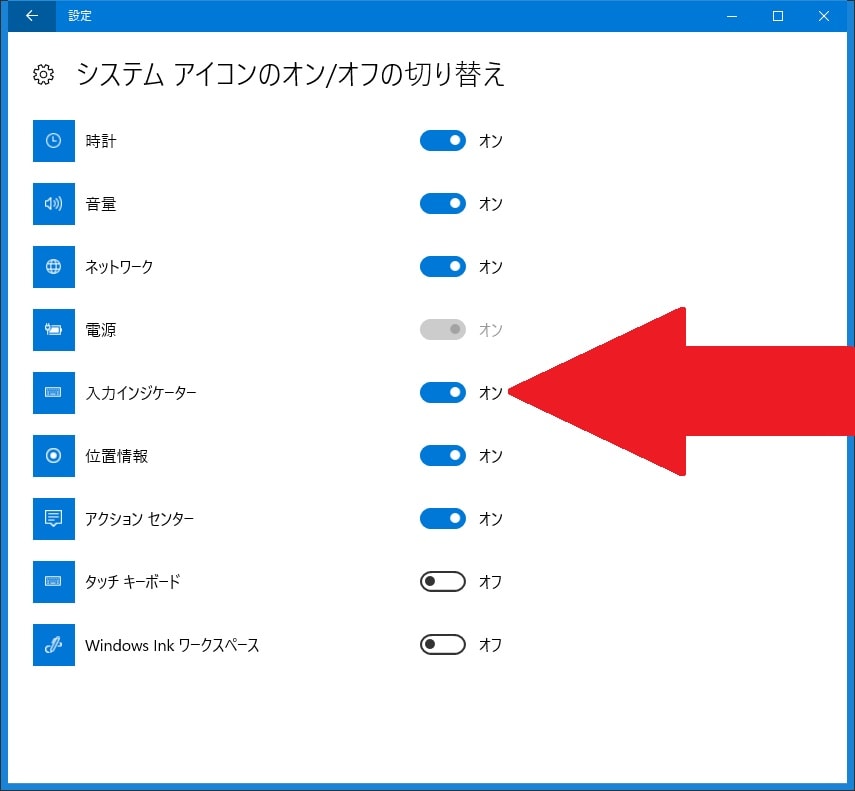This screenshot has width=855, height=791.
Task: Disable the アクション センター toggle
Action: click(443, 518)
